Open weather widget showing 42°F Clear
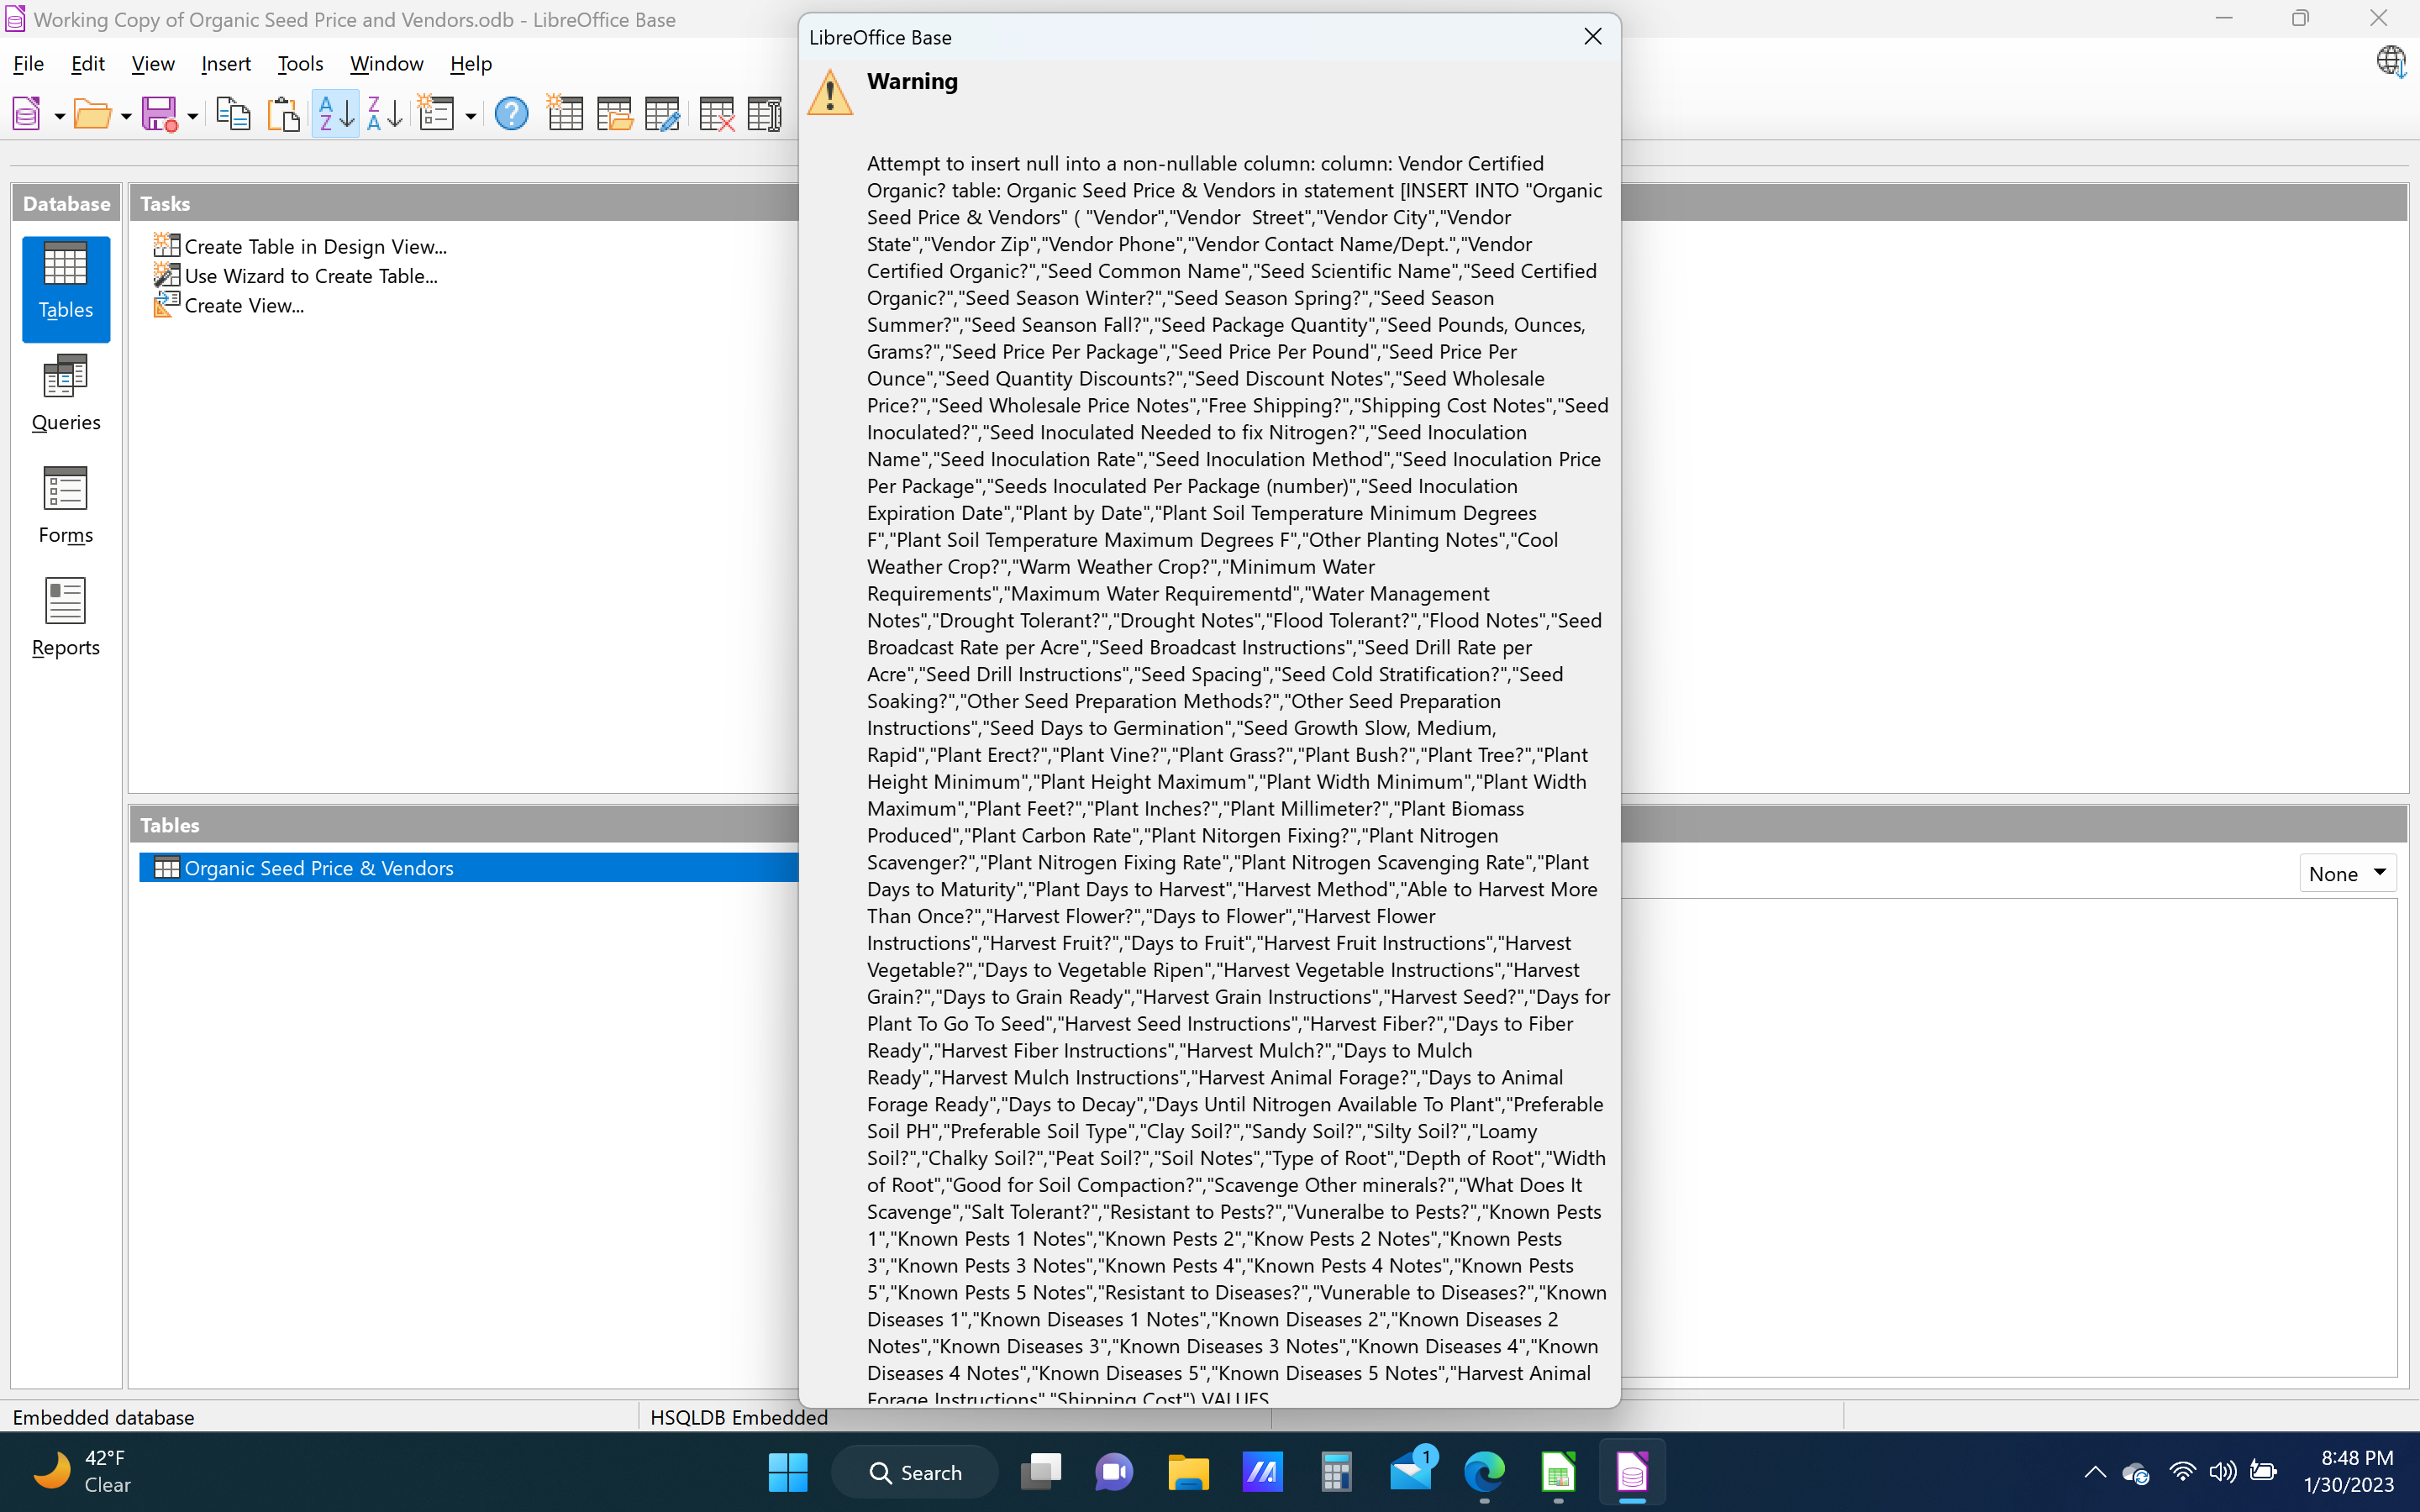The height and width of the screenshot is (1512, 2420). pyautogui.click(x=84, y=1472)
